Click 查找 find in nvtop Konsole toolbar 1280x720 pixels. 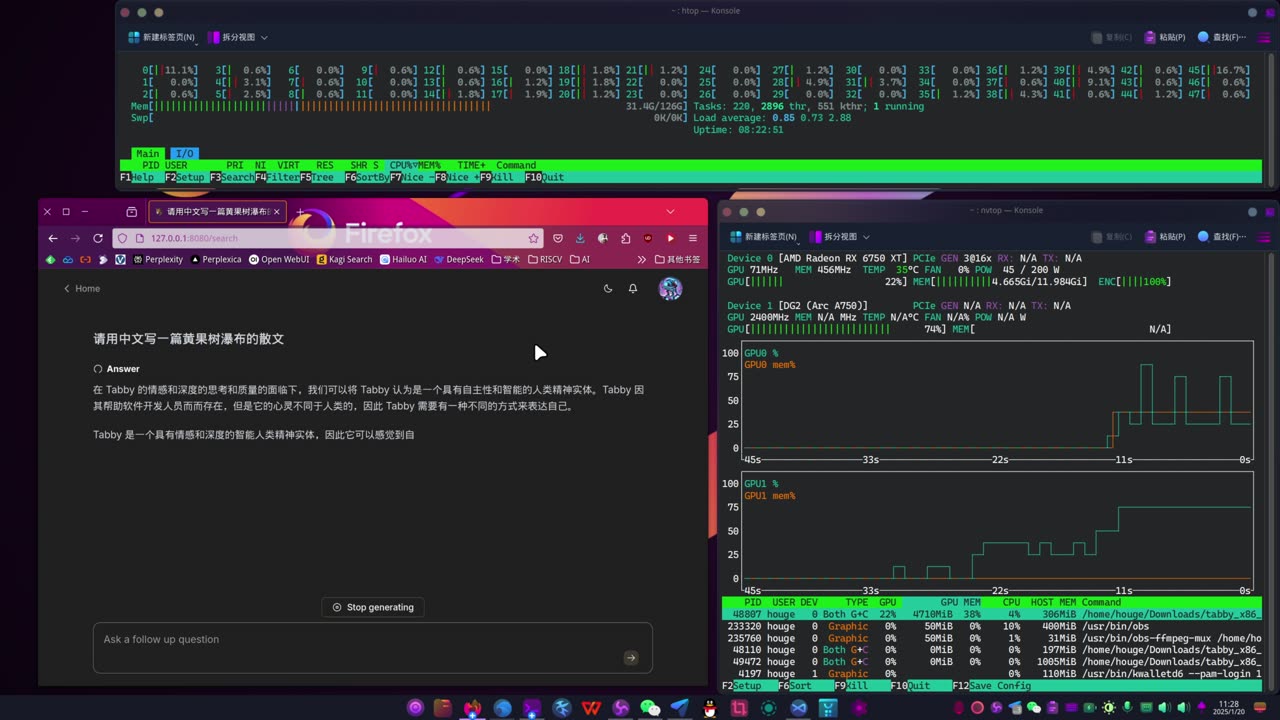click(x=1222, y=237)
